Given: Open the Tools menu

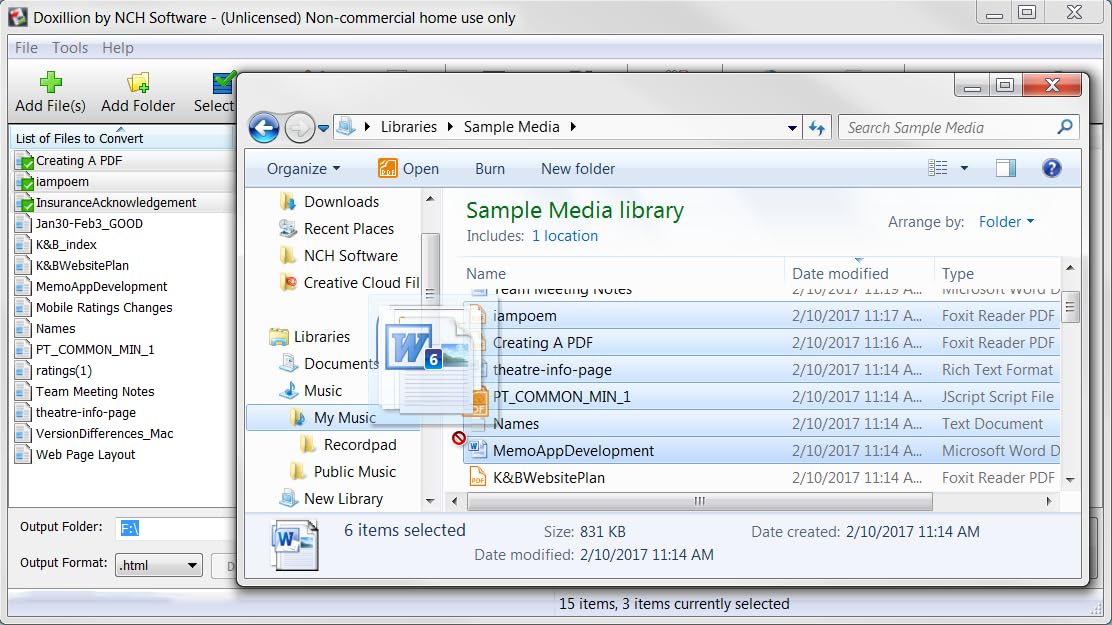Looking at the screenshot, I should click(70, 48).
